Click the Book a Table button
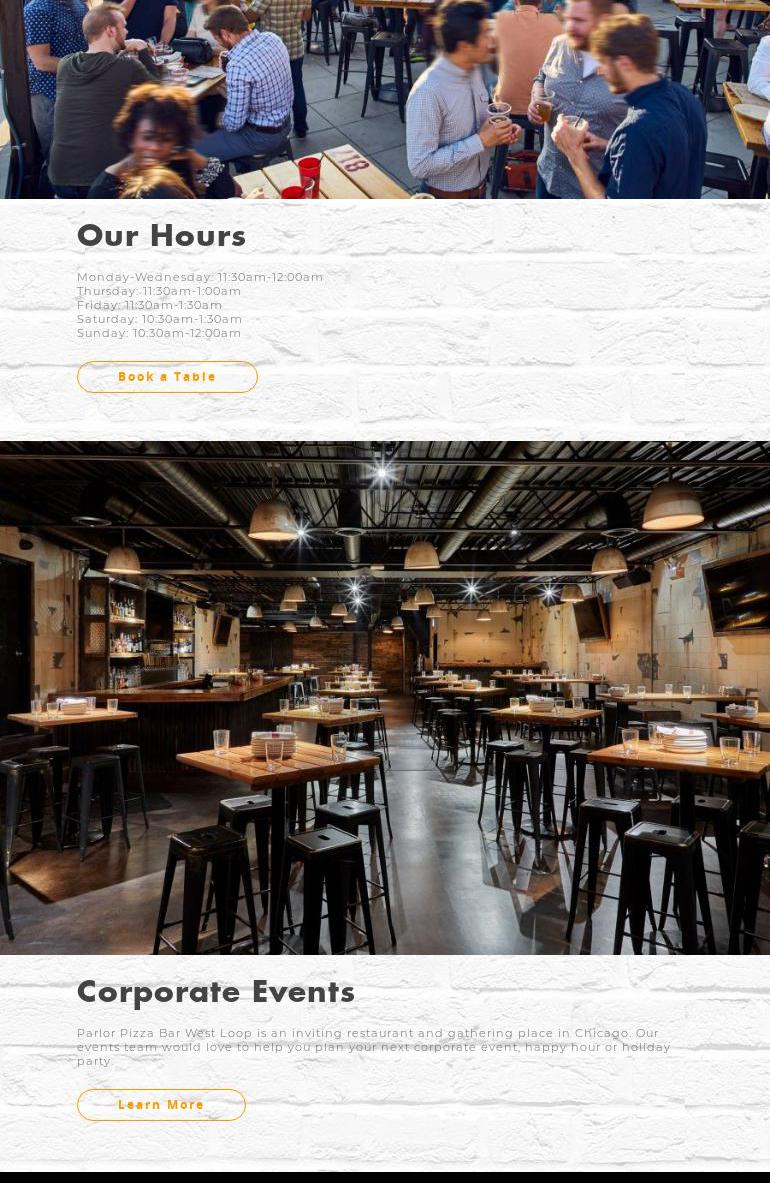The height and width of the screenshot is (1183, 770). click(167, 376)
